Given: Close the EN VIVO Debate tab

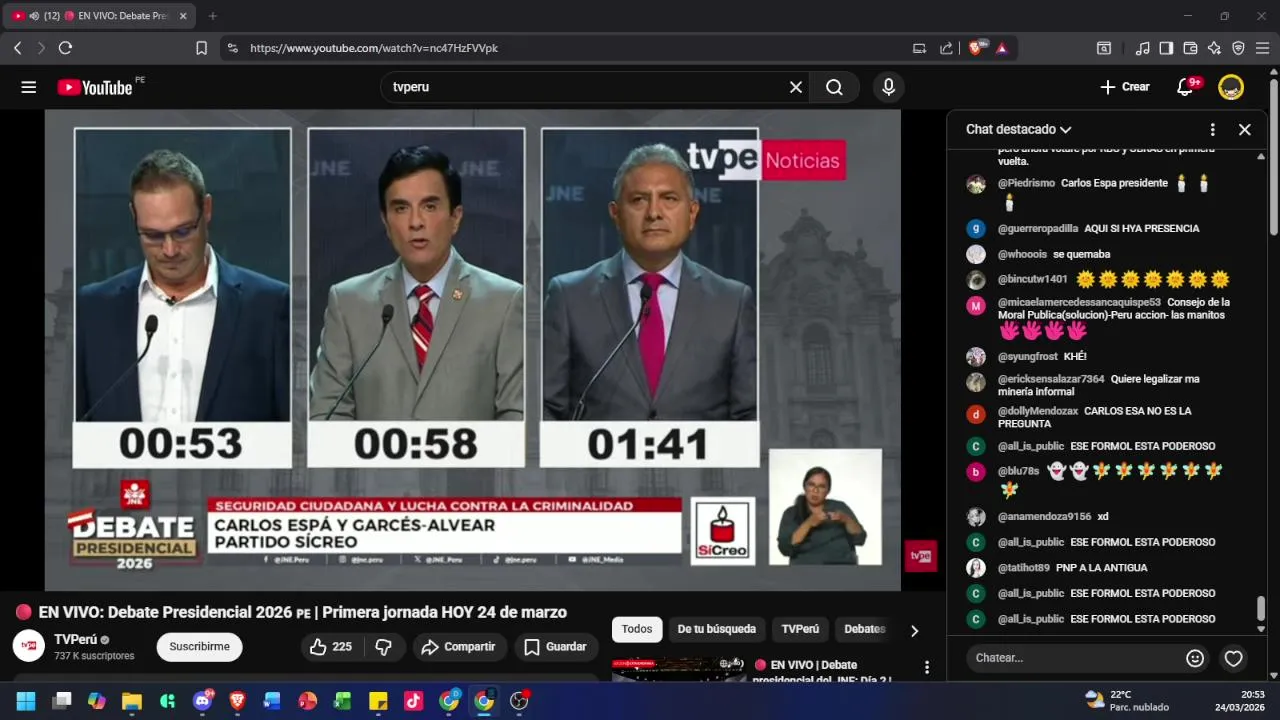Looking at the screenshot, I should pyautogui.click(x=181, y=16).
